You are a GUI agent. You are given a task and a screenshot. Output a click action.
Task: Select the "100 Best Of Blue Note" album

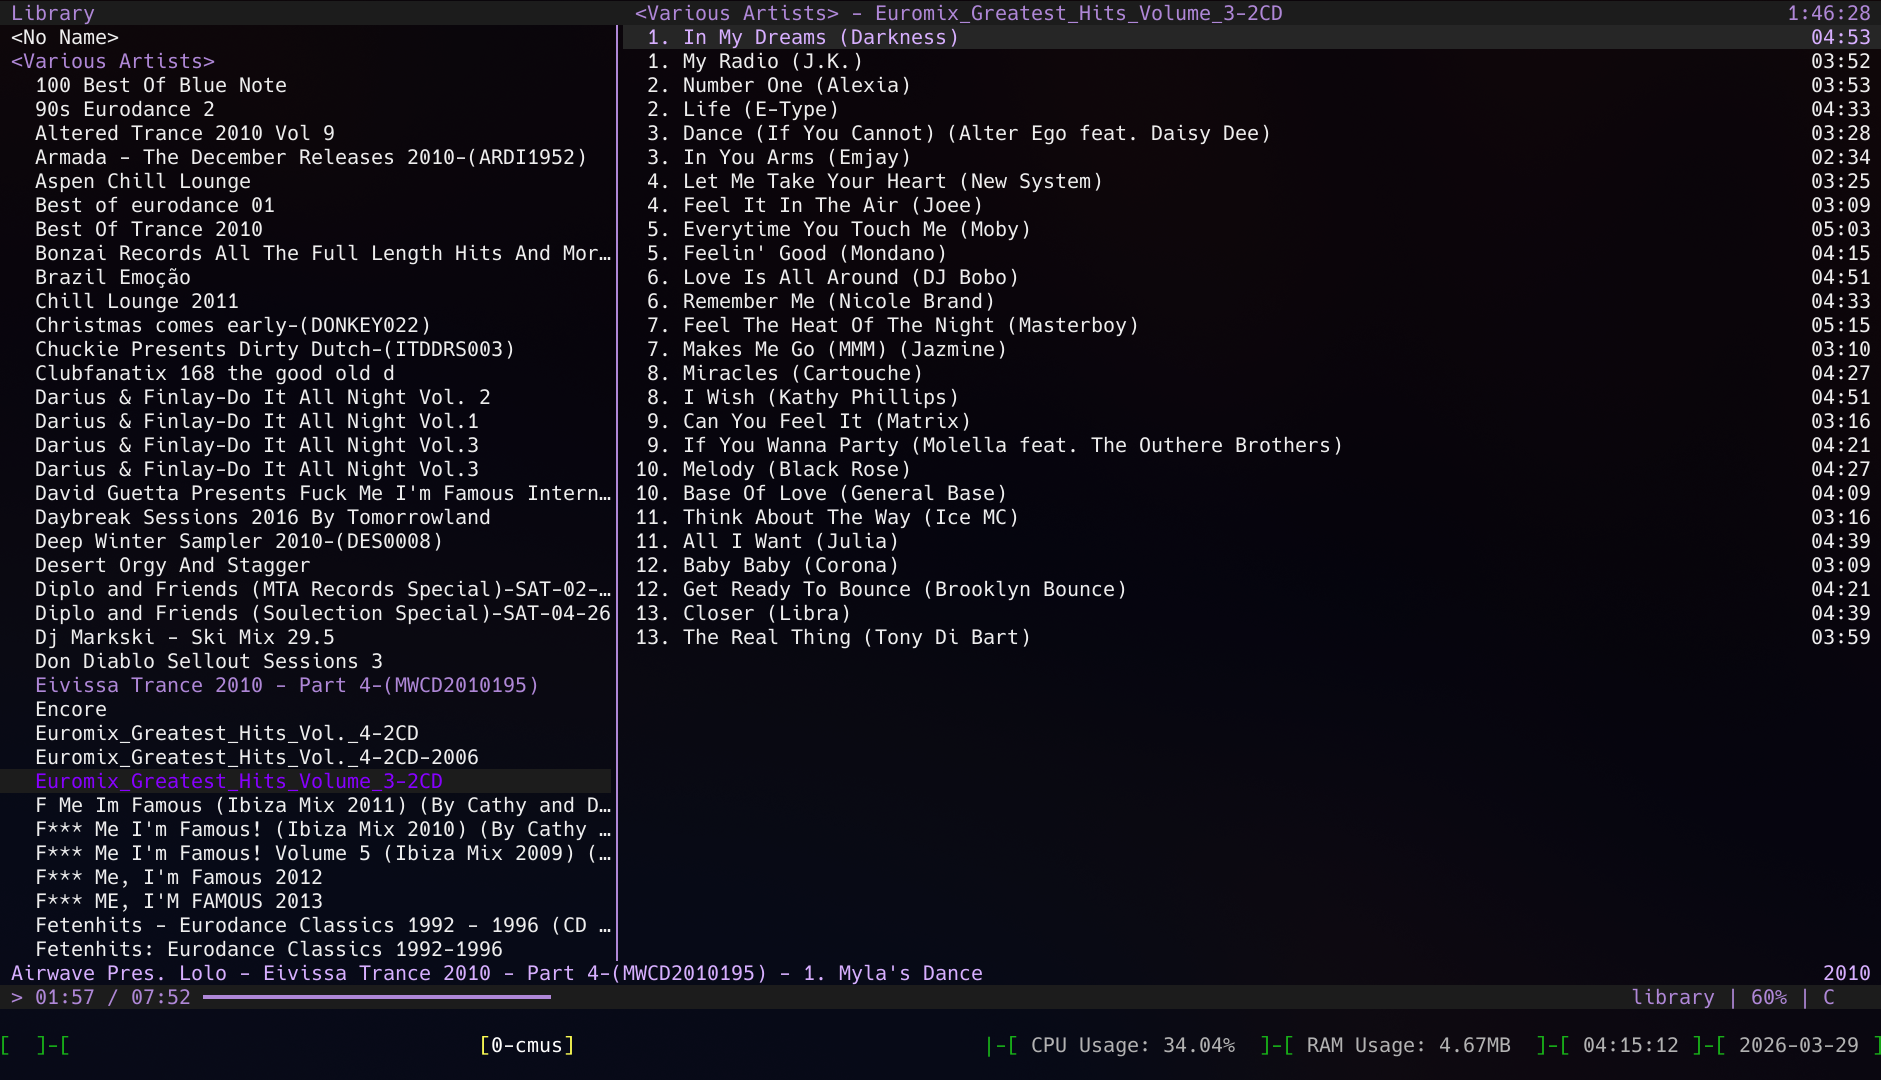pyautogui.click(x=160, y=85)
